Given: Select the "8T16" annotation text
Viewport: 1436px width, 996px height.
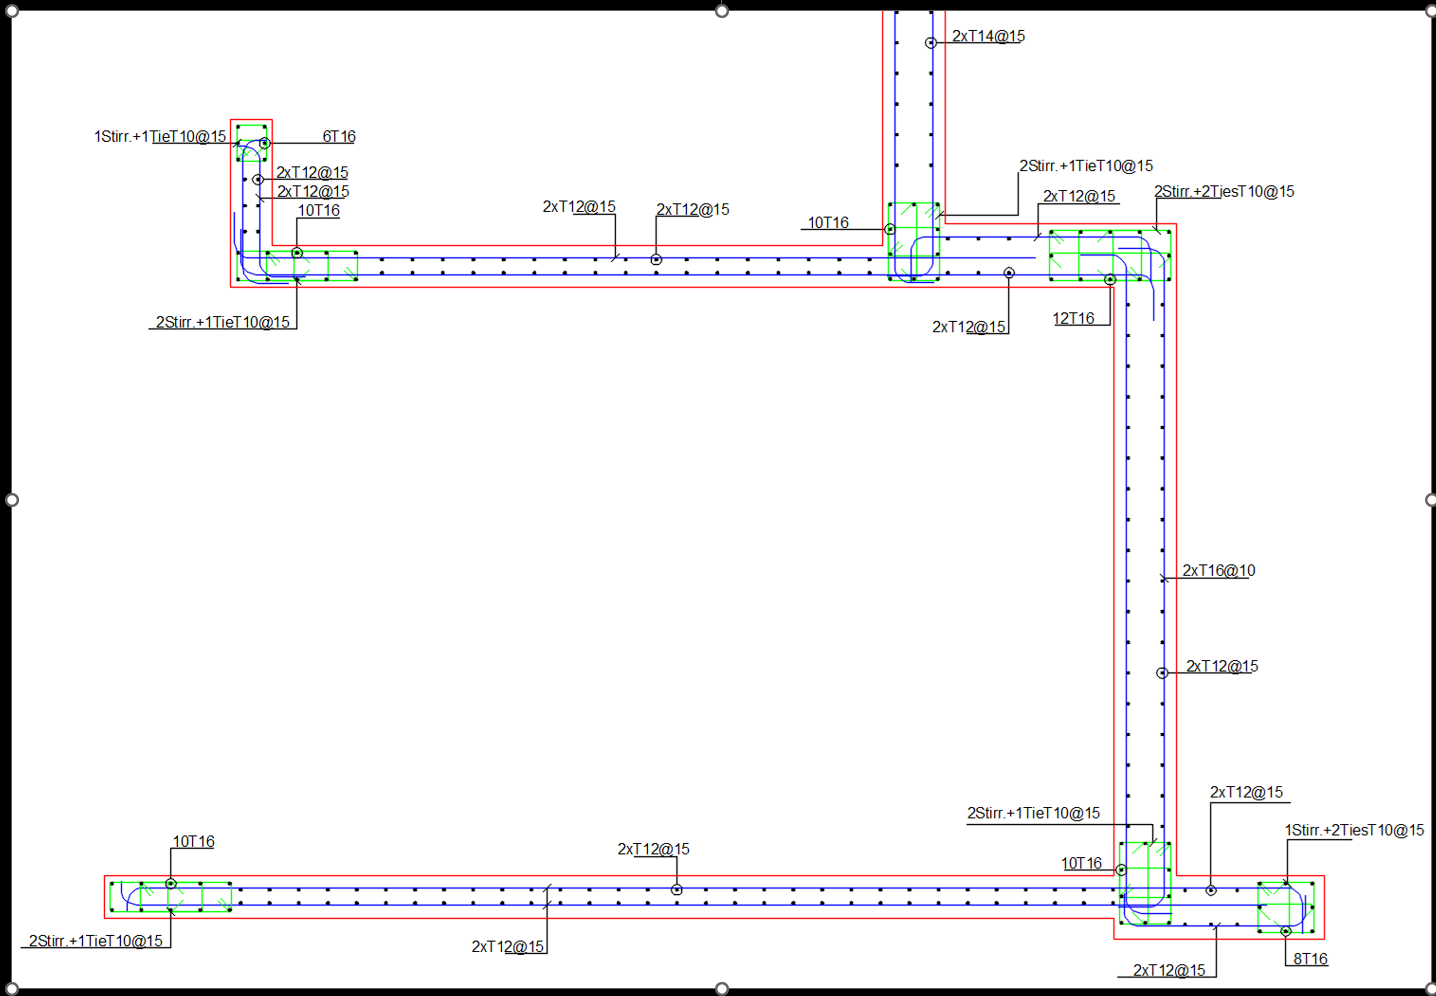Looking at the screenshot, I should point(1311,959).
